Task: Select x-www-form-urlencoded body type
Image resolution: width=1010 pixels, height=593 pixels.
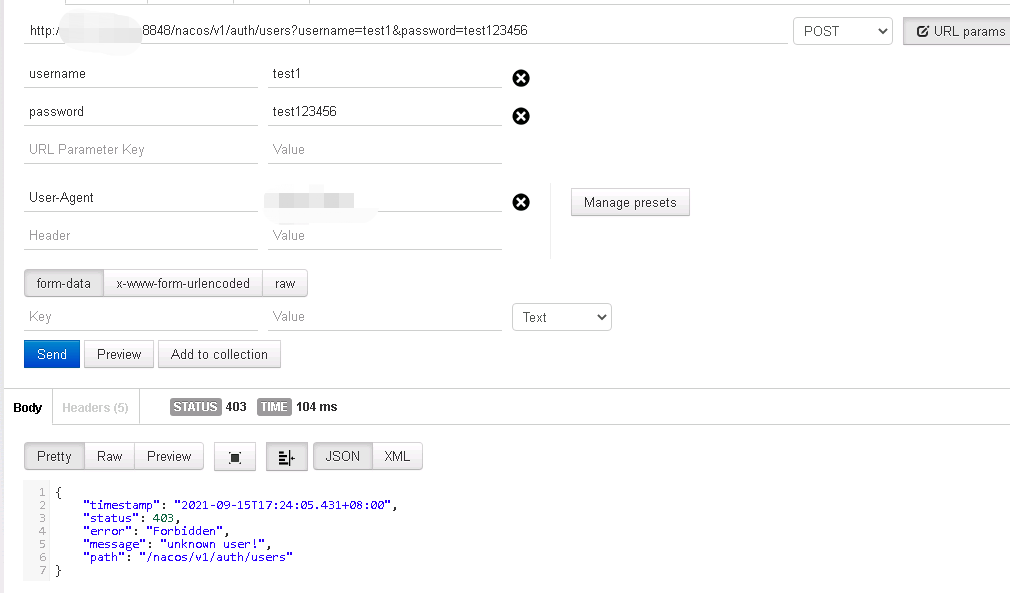Action: (x=183, y=283)
